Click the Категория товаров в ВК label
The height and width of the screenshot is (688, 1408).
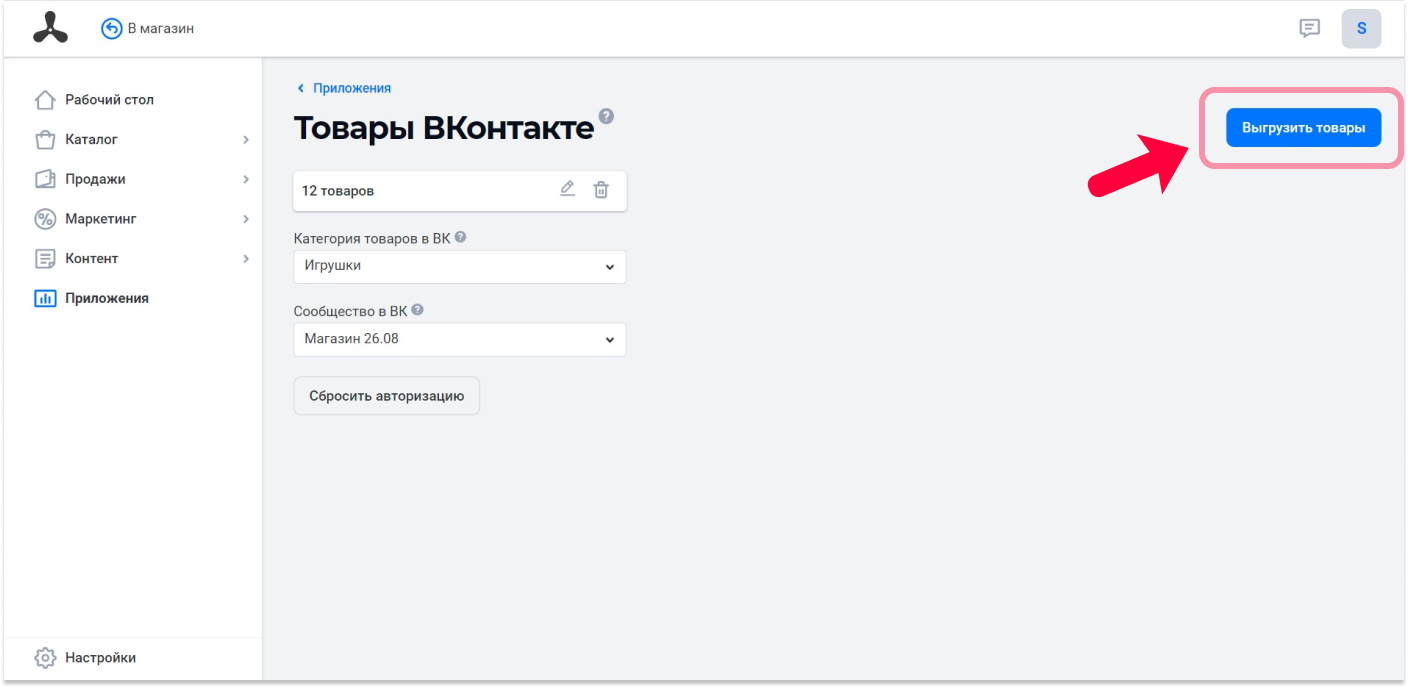(x=372, y=239)
